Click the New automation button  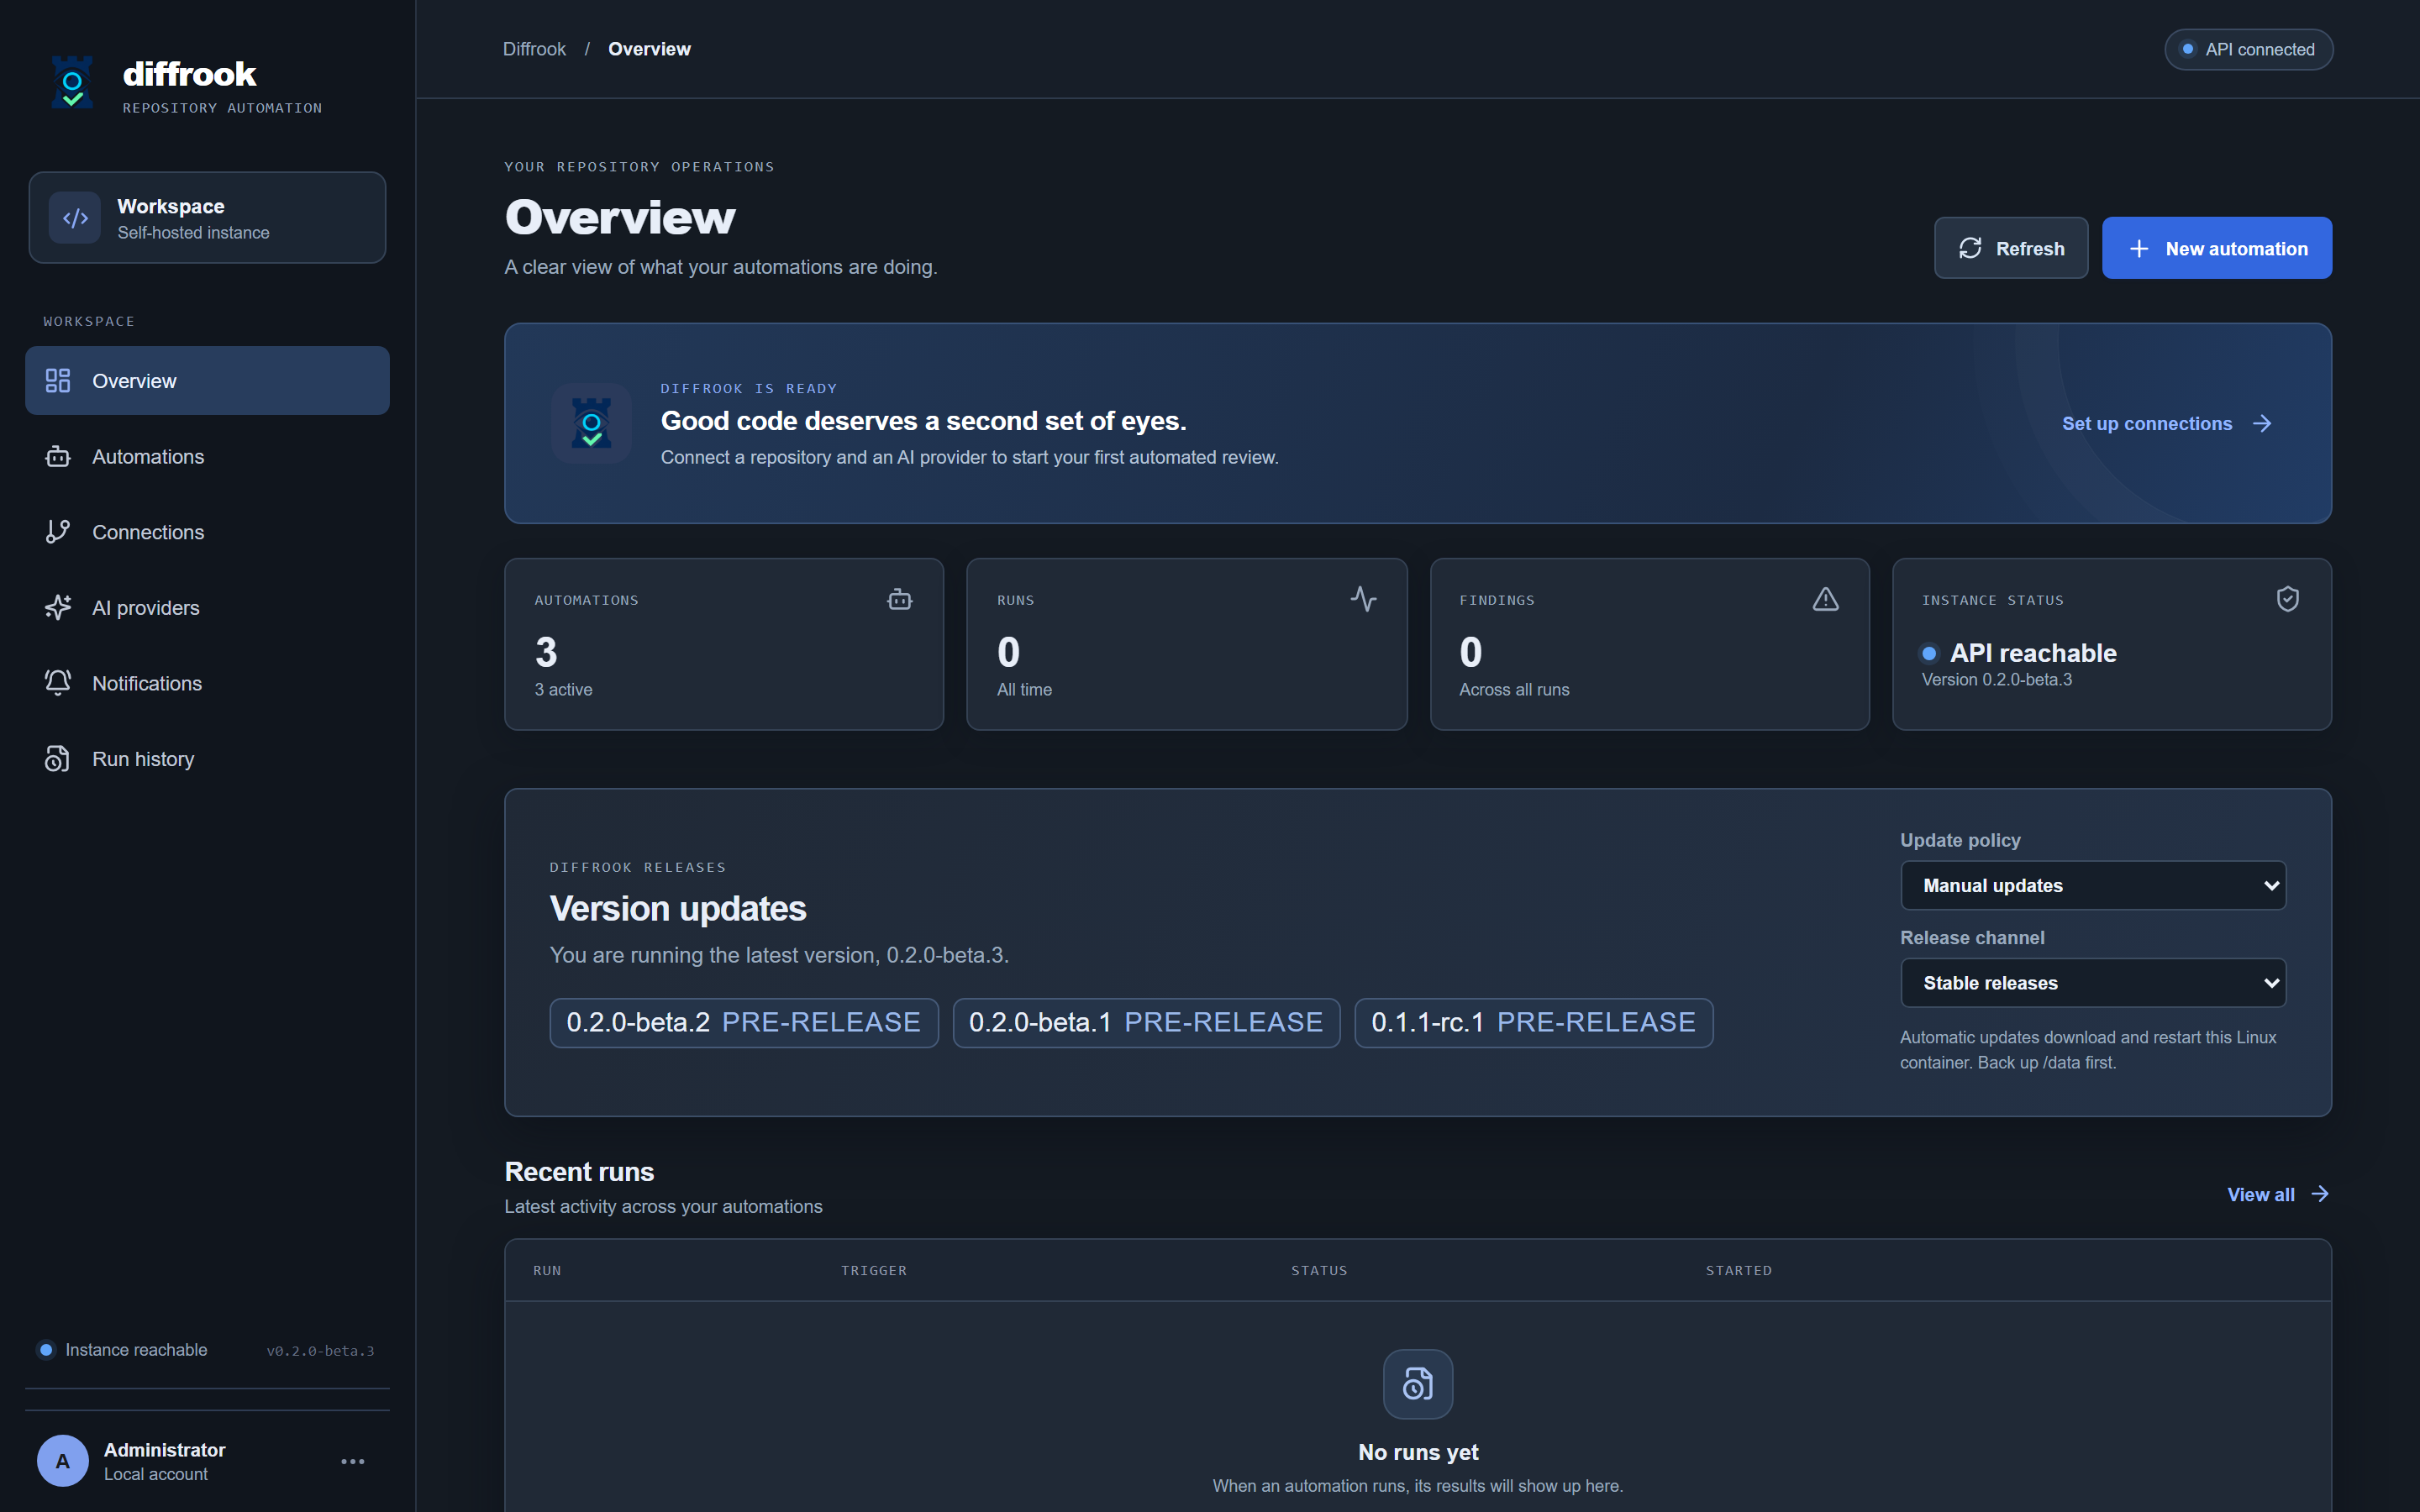click(x=2217, y=248)
